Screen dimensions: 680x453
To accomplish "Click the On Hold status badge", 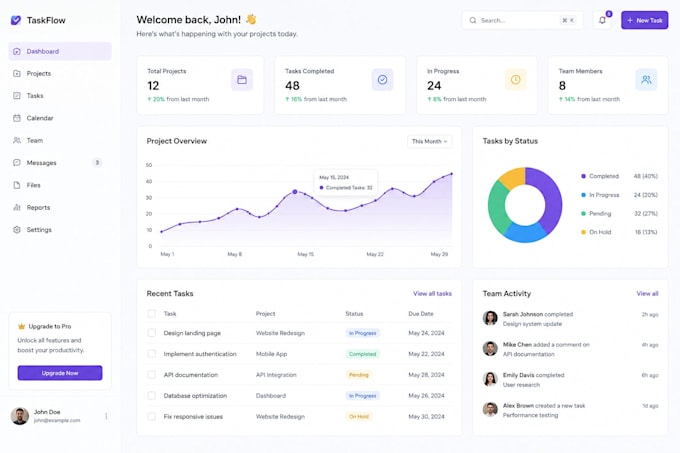I will 359,416.
